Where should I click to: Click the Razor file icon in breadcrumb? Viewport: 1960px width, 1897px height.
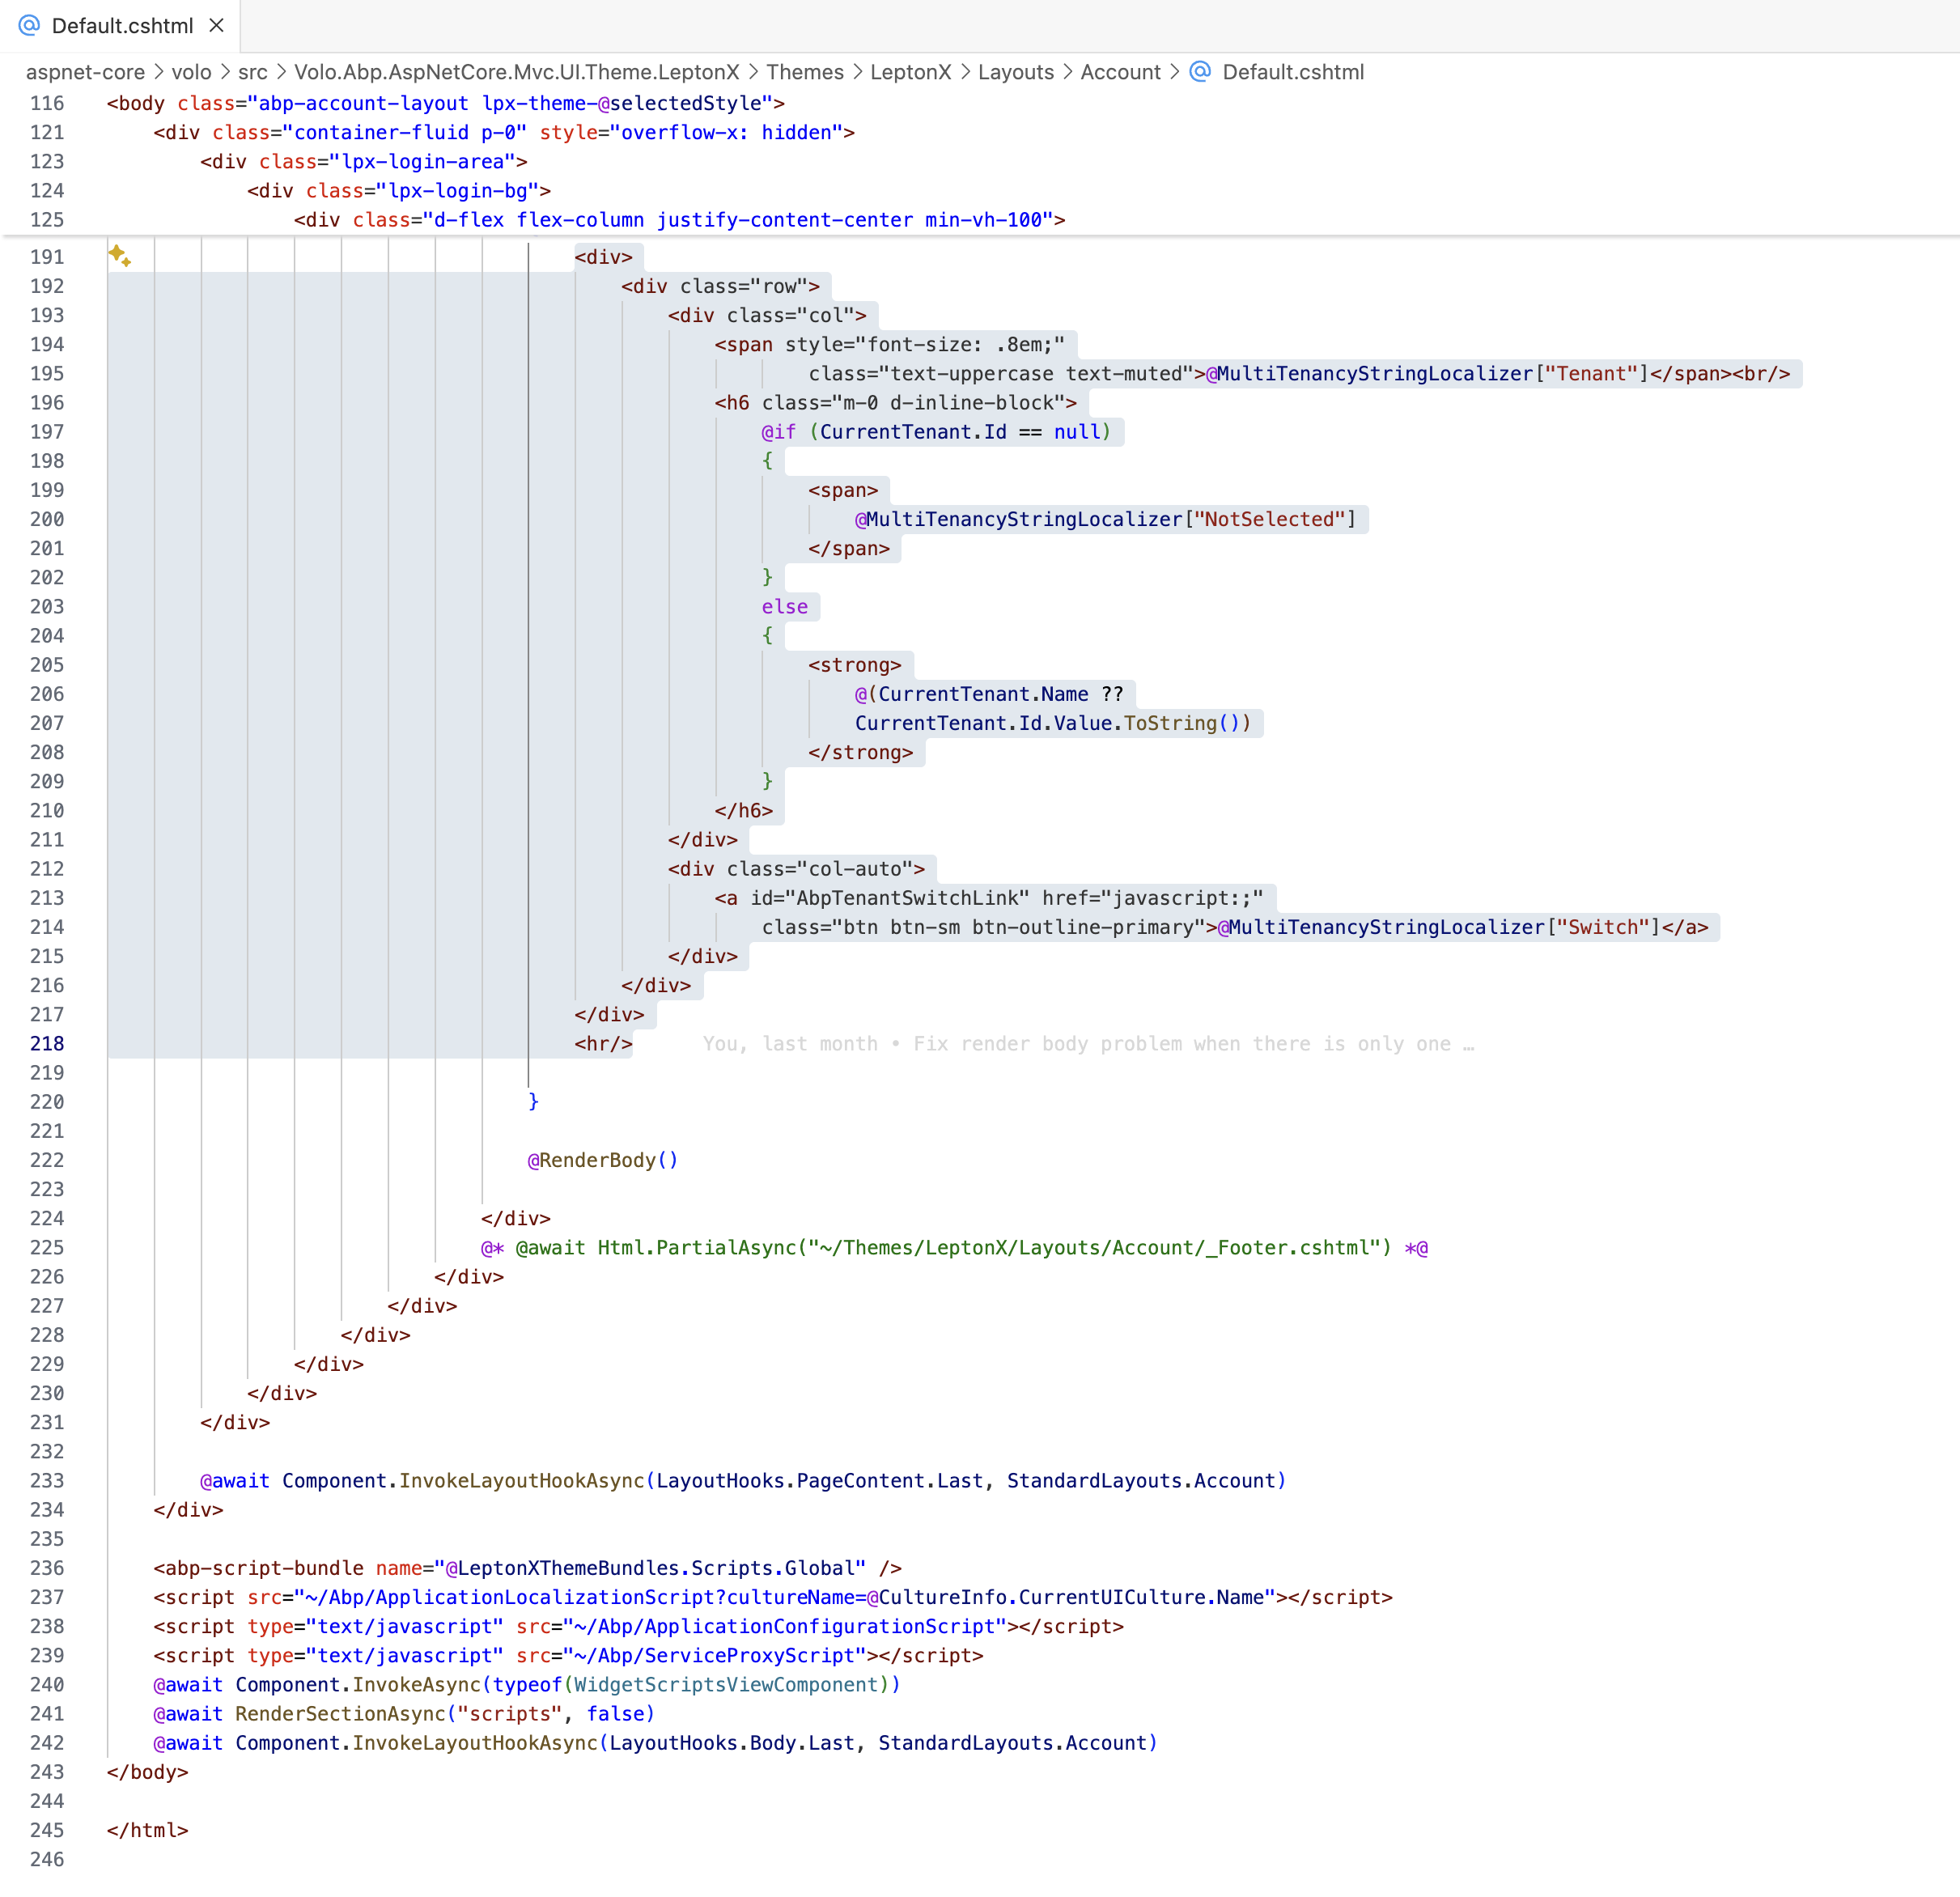click(1200, 72)
